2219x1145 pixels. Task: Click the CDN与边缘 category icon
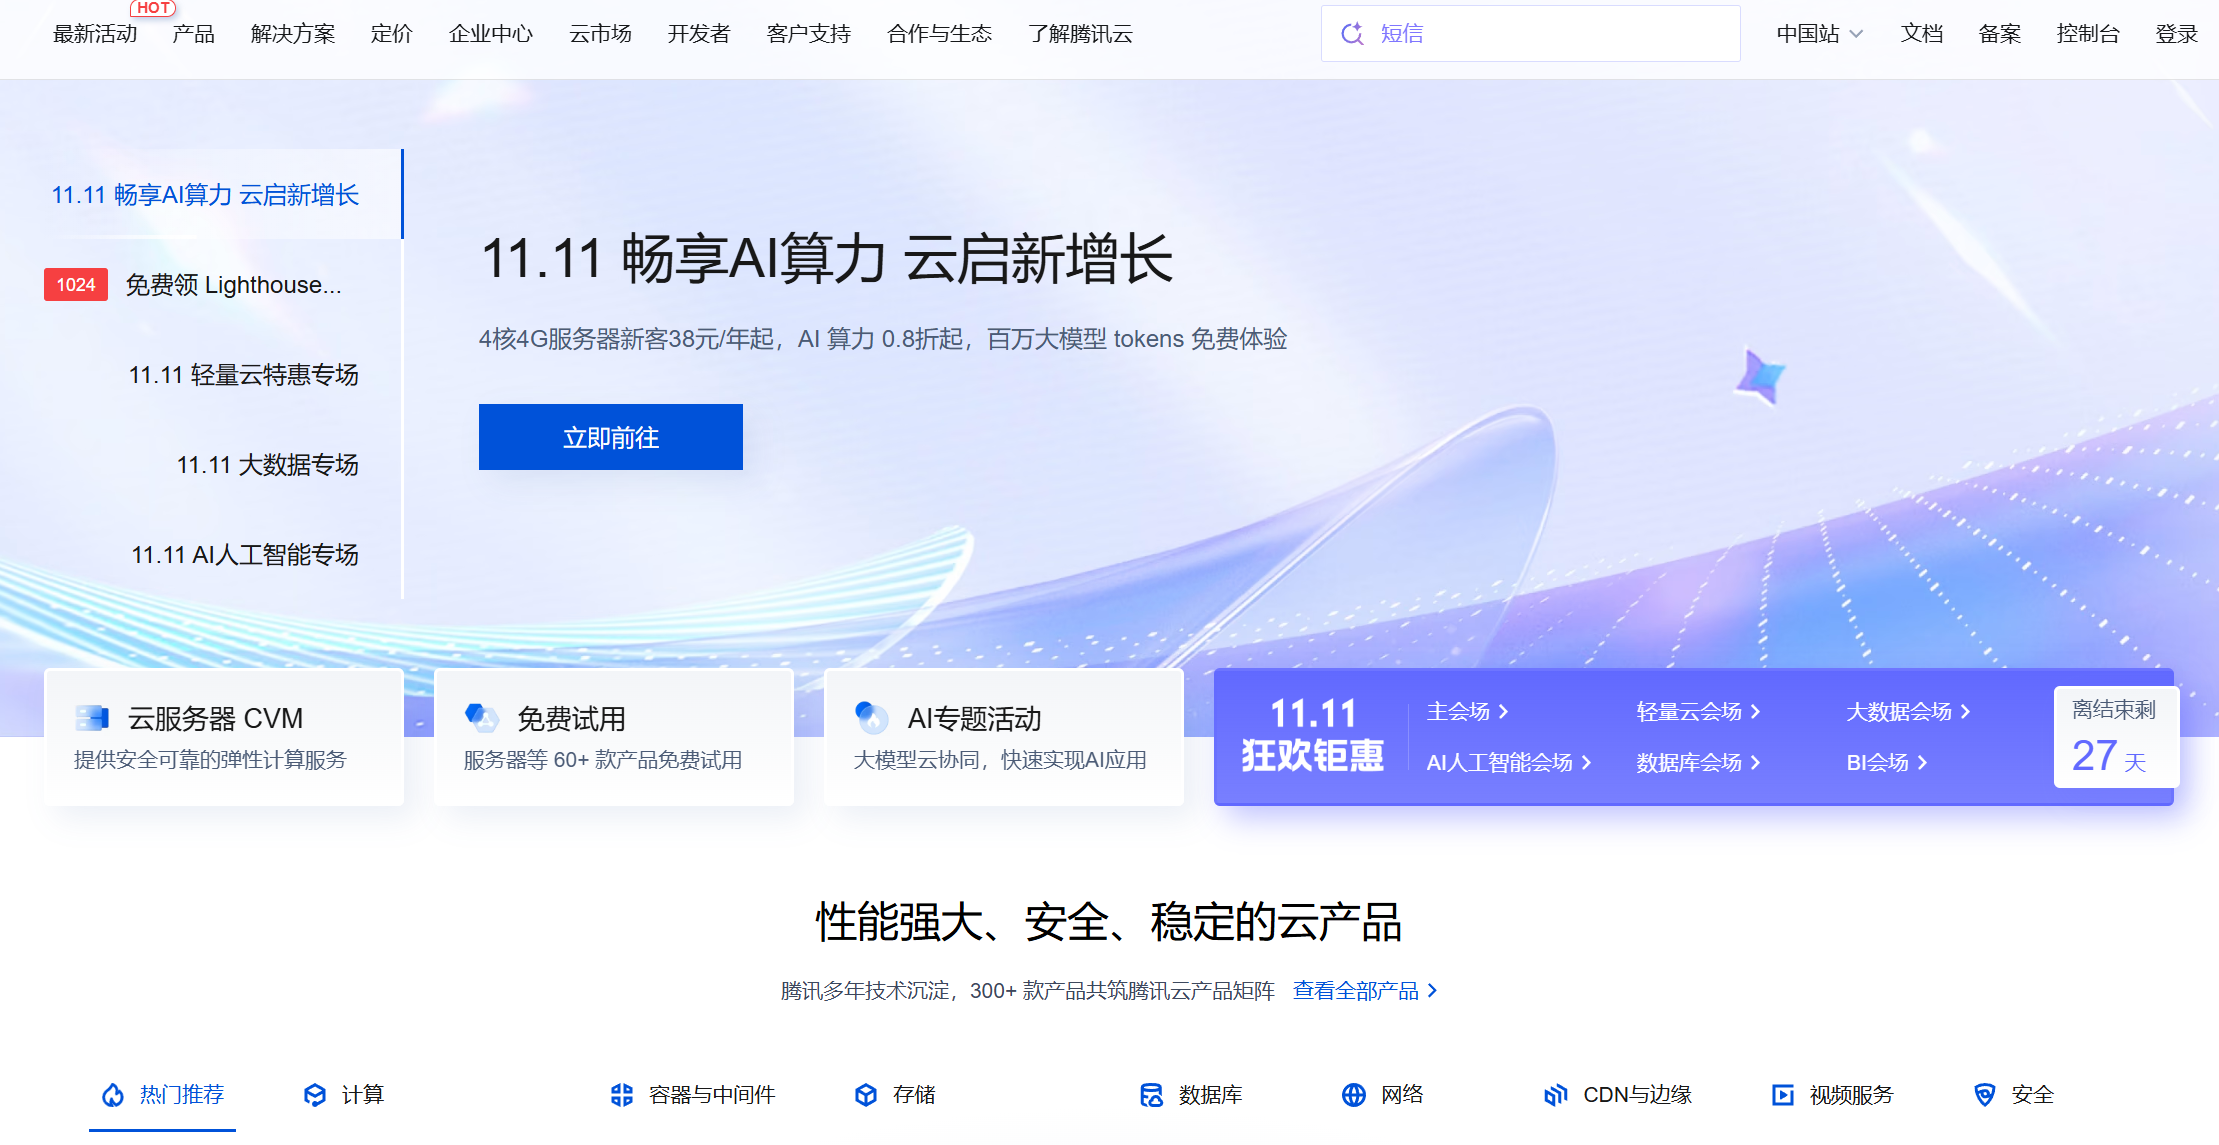tap(1556, 1095)
